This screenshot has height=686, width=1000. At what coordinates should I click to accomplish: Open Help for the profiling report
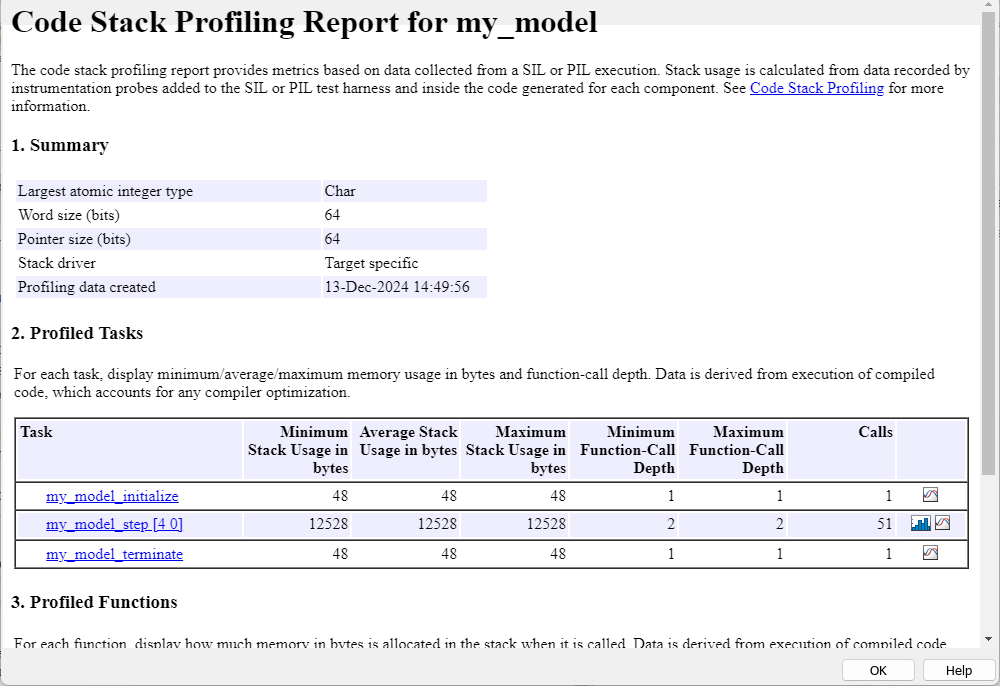coord(957,670)
